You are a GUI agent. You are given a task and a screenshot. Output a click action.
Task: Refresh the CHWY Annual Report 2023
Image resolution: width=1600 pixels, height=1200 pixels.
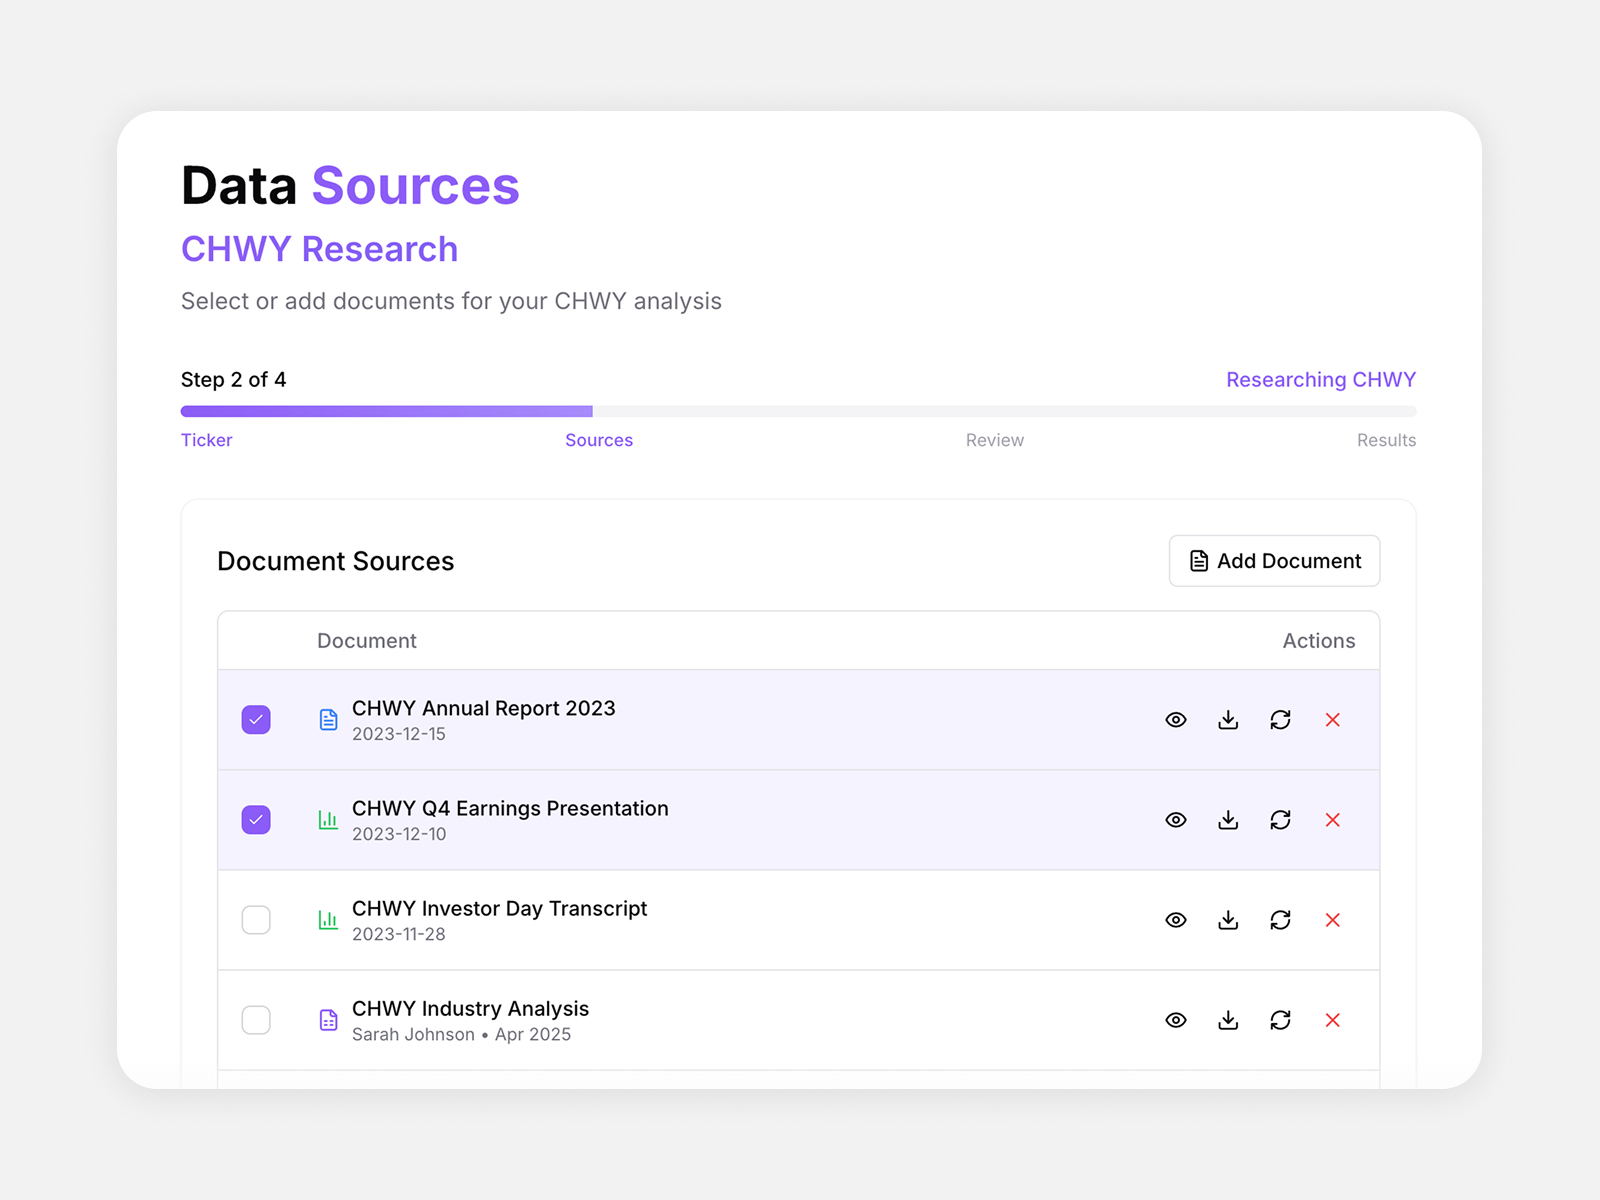click(x=1280, y=720)
